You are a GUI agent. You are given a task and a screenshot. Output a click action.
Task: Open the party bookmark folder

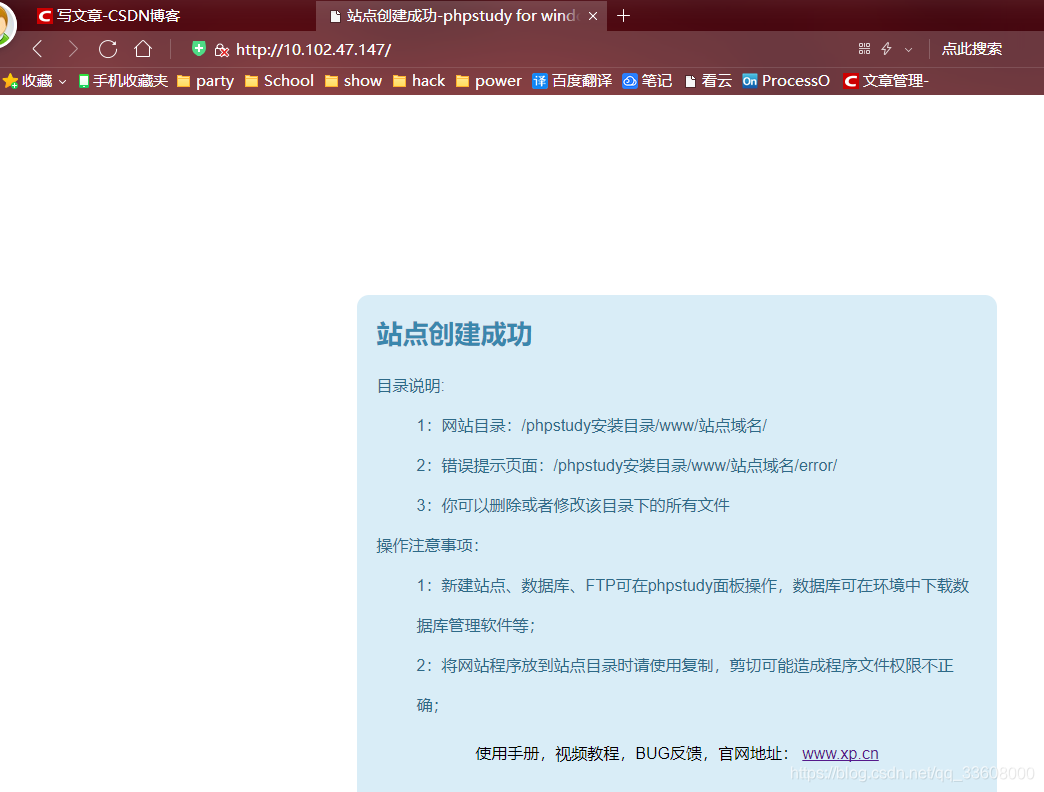(206, 81)
